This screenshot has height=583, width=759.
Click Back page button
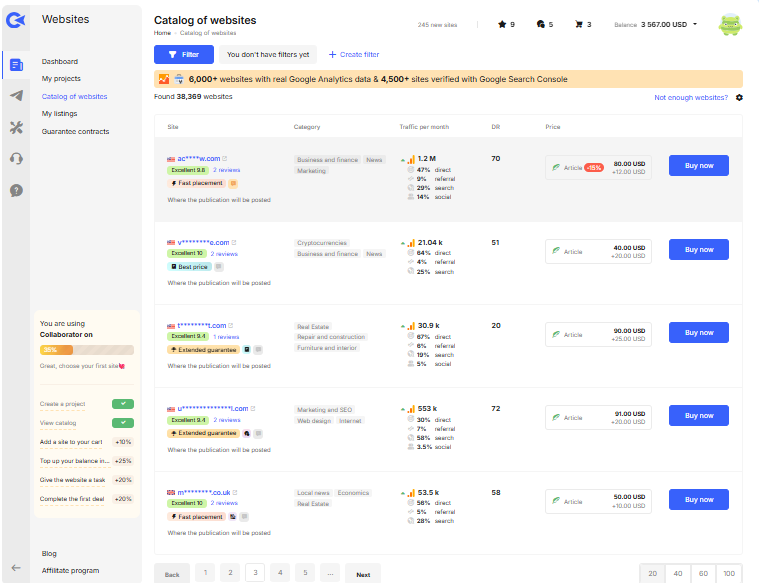[x=172, y=574]
